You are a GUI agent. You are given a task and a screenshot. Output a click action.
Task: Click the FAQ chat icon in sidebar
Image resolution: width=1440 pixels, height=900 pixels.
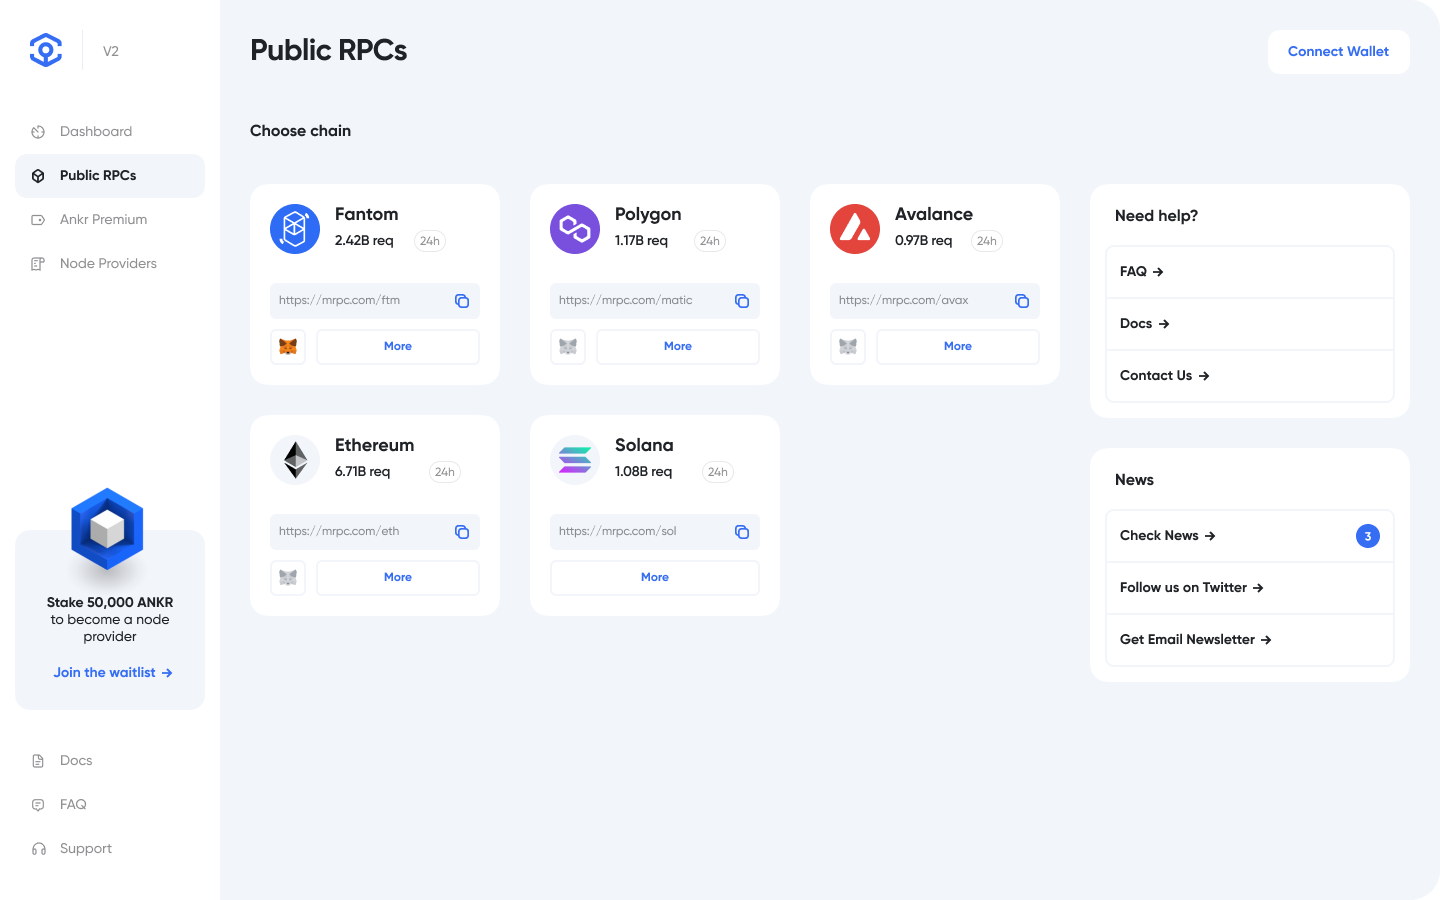[x=38, y=805]
